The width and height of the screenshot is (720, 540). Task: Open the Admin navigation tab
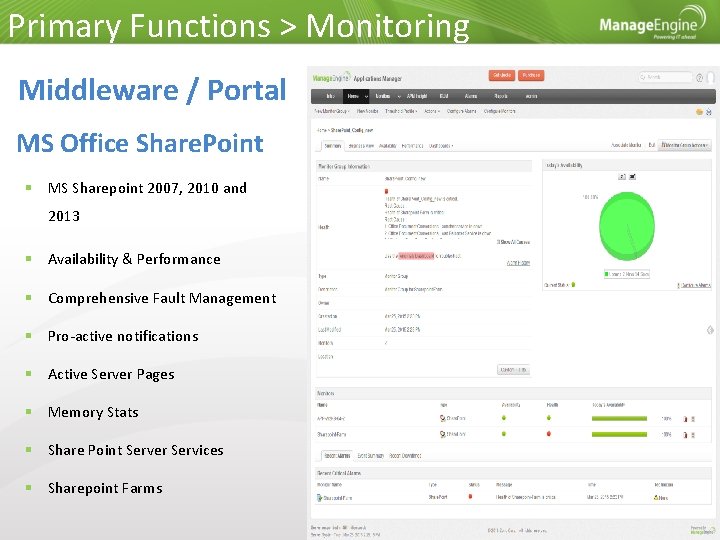coord(531,96)
